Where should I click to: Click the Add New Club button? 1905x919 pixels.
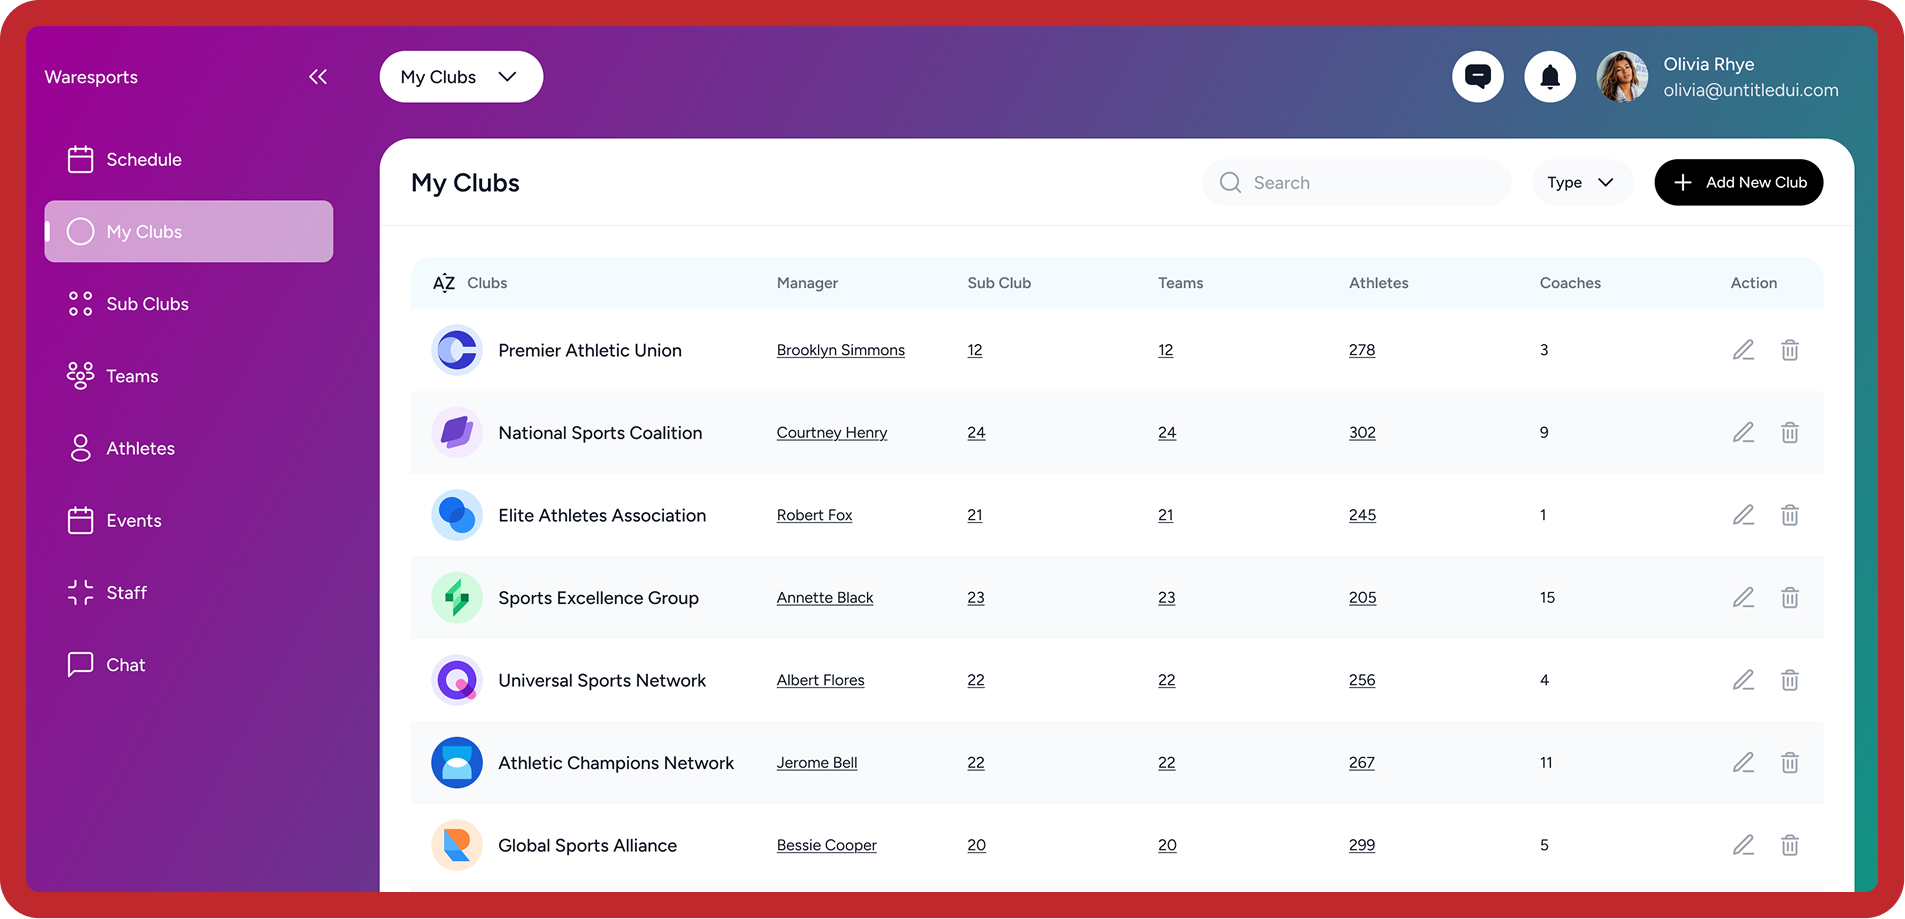tap(1738, 183)
